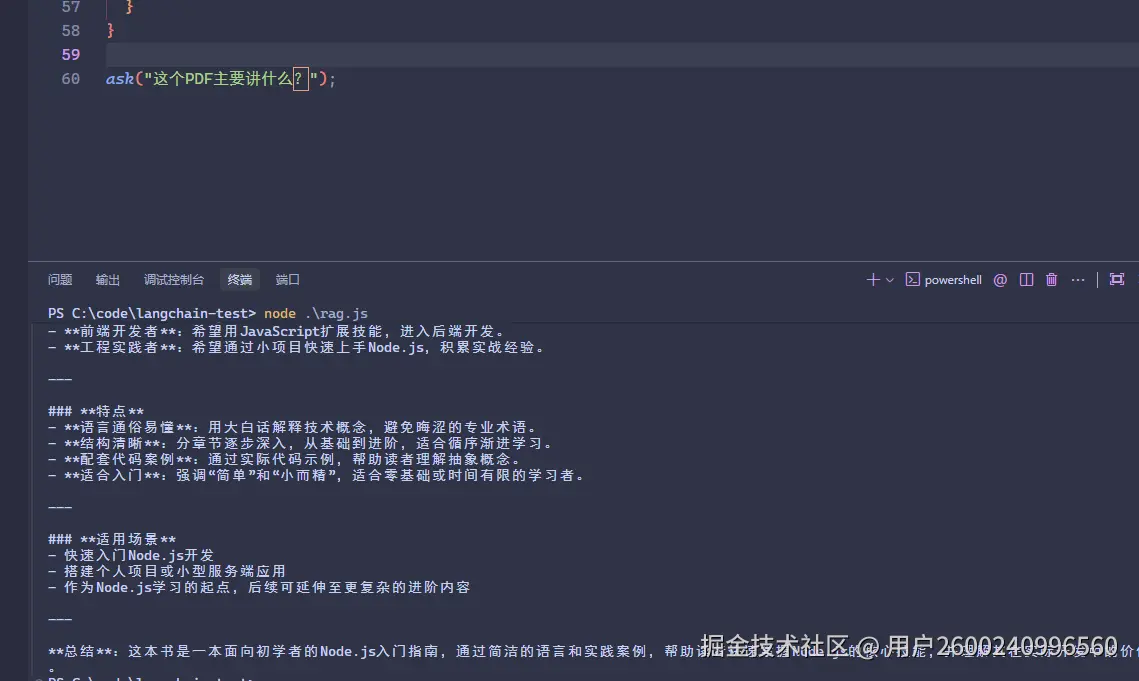Screen dimensions: 1139x681
Task: Click line number 59 in gutter
Action: point(70,55)
